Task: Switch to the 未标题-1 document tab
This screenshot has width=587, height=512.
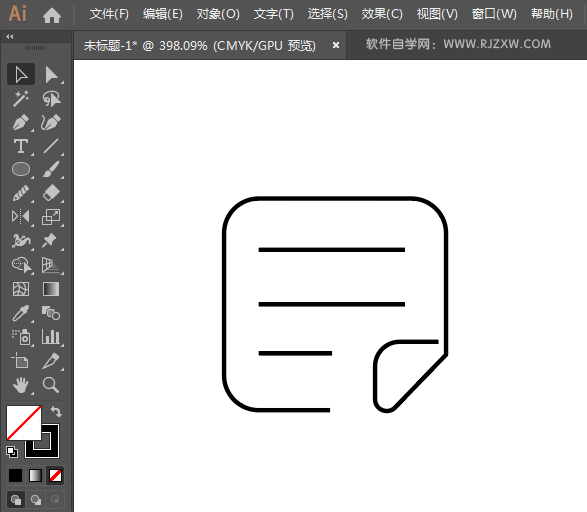Action: (x=200, y=46)
